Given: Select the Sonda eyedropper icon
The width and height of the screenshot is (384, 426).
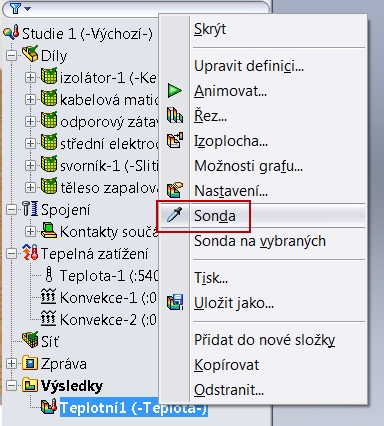Looking at the screenshot, I should click(175, 215).
